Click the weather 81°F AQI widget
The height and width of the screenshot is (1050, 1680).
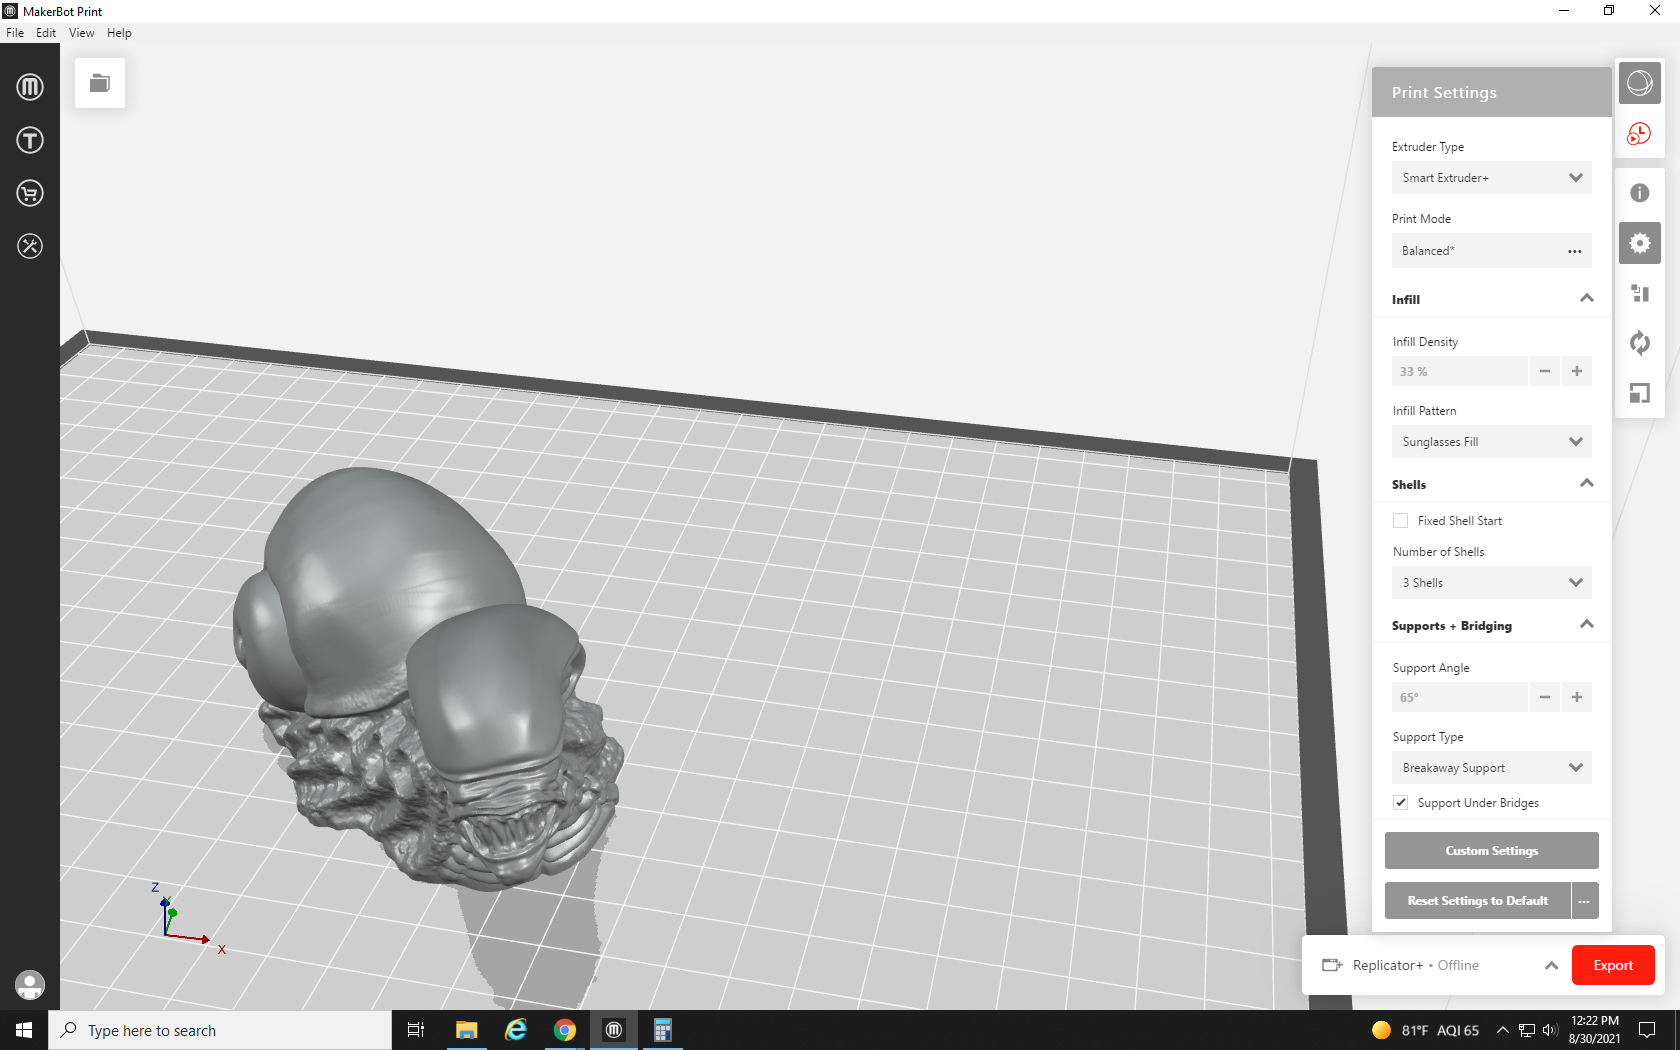click(x=1425, y=1030)
